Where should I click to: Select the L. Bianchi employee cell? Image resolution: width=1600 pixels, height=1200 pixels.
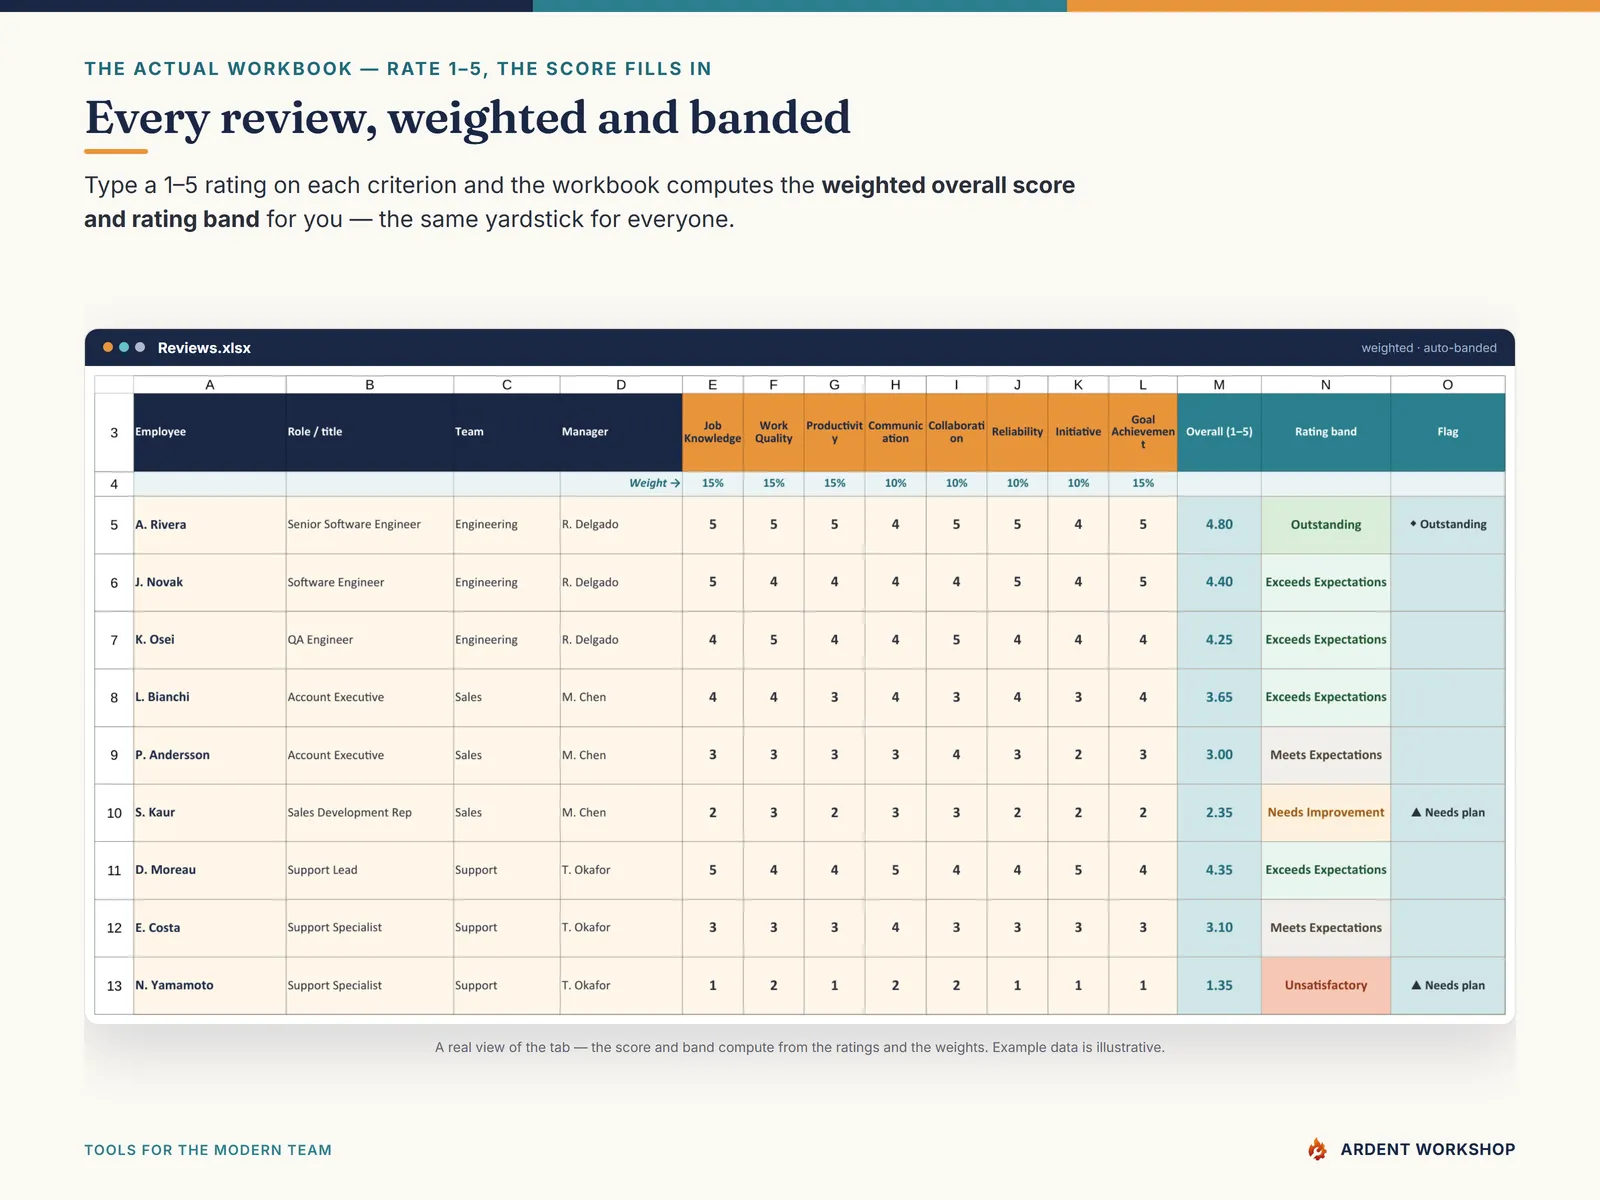click(210, 697)
